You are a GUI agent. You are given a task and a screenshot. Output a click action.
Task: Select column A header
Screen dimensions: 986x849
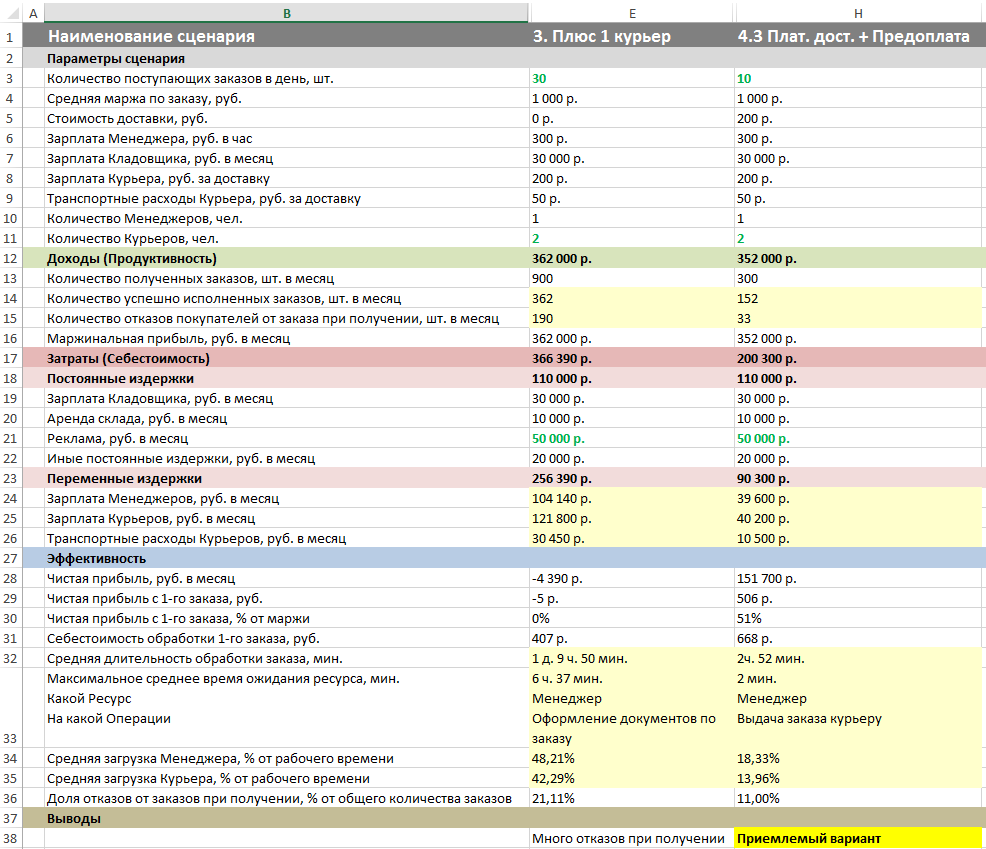coord(33,13)
